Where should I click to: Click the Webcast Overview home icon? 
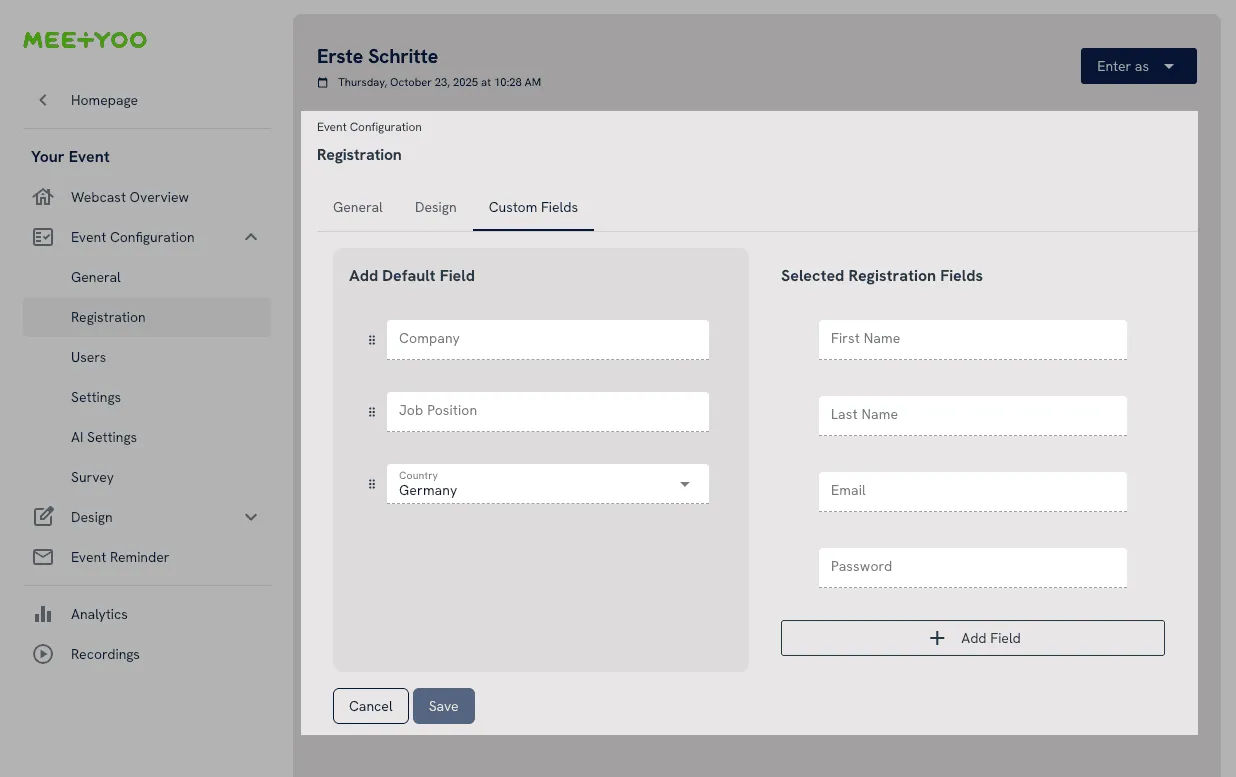44,197
